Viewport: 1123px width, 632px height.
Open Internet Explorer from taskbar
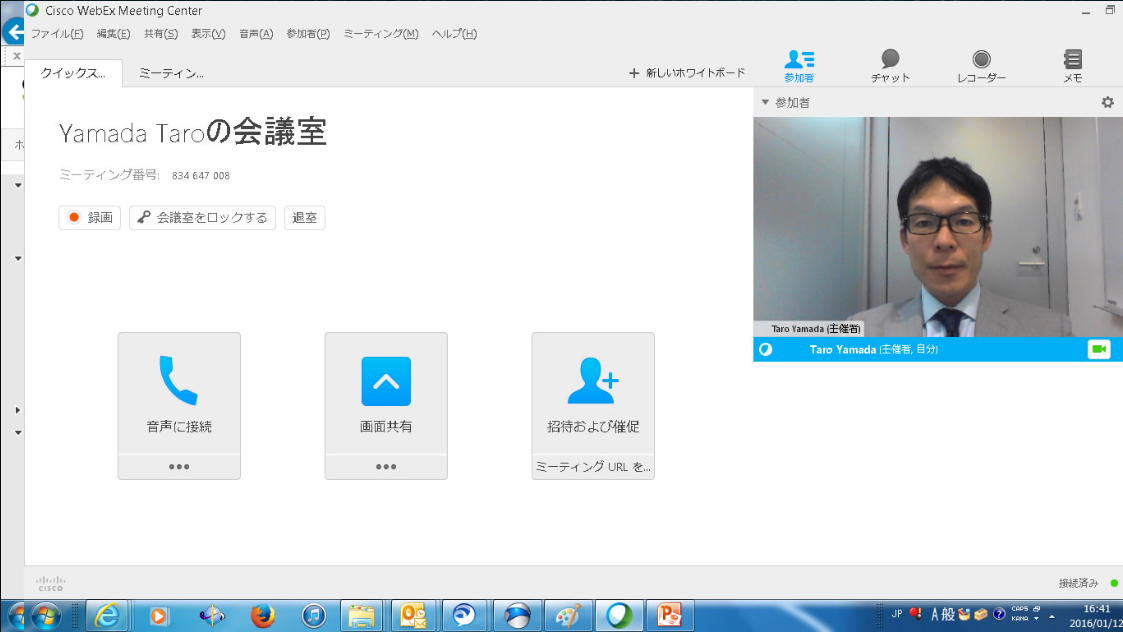tap(107, 616)
